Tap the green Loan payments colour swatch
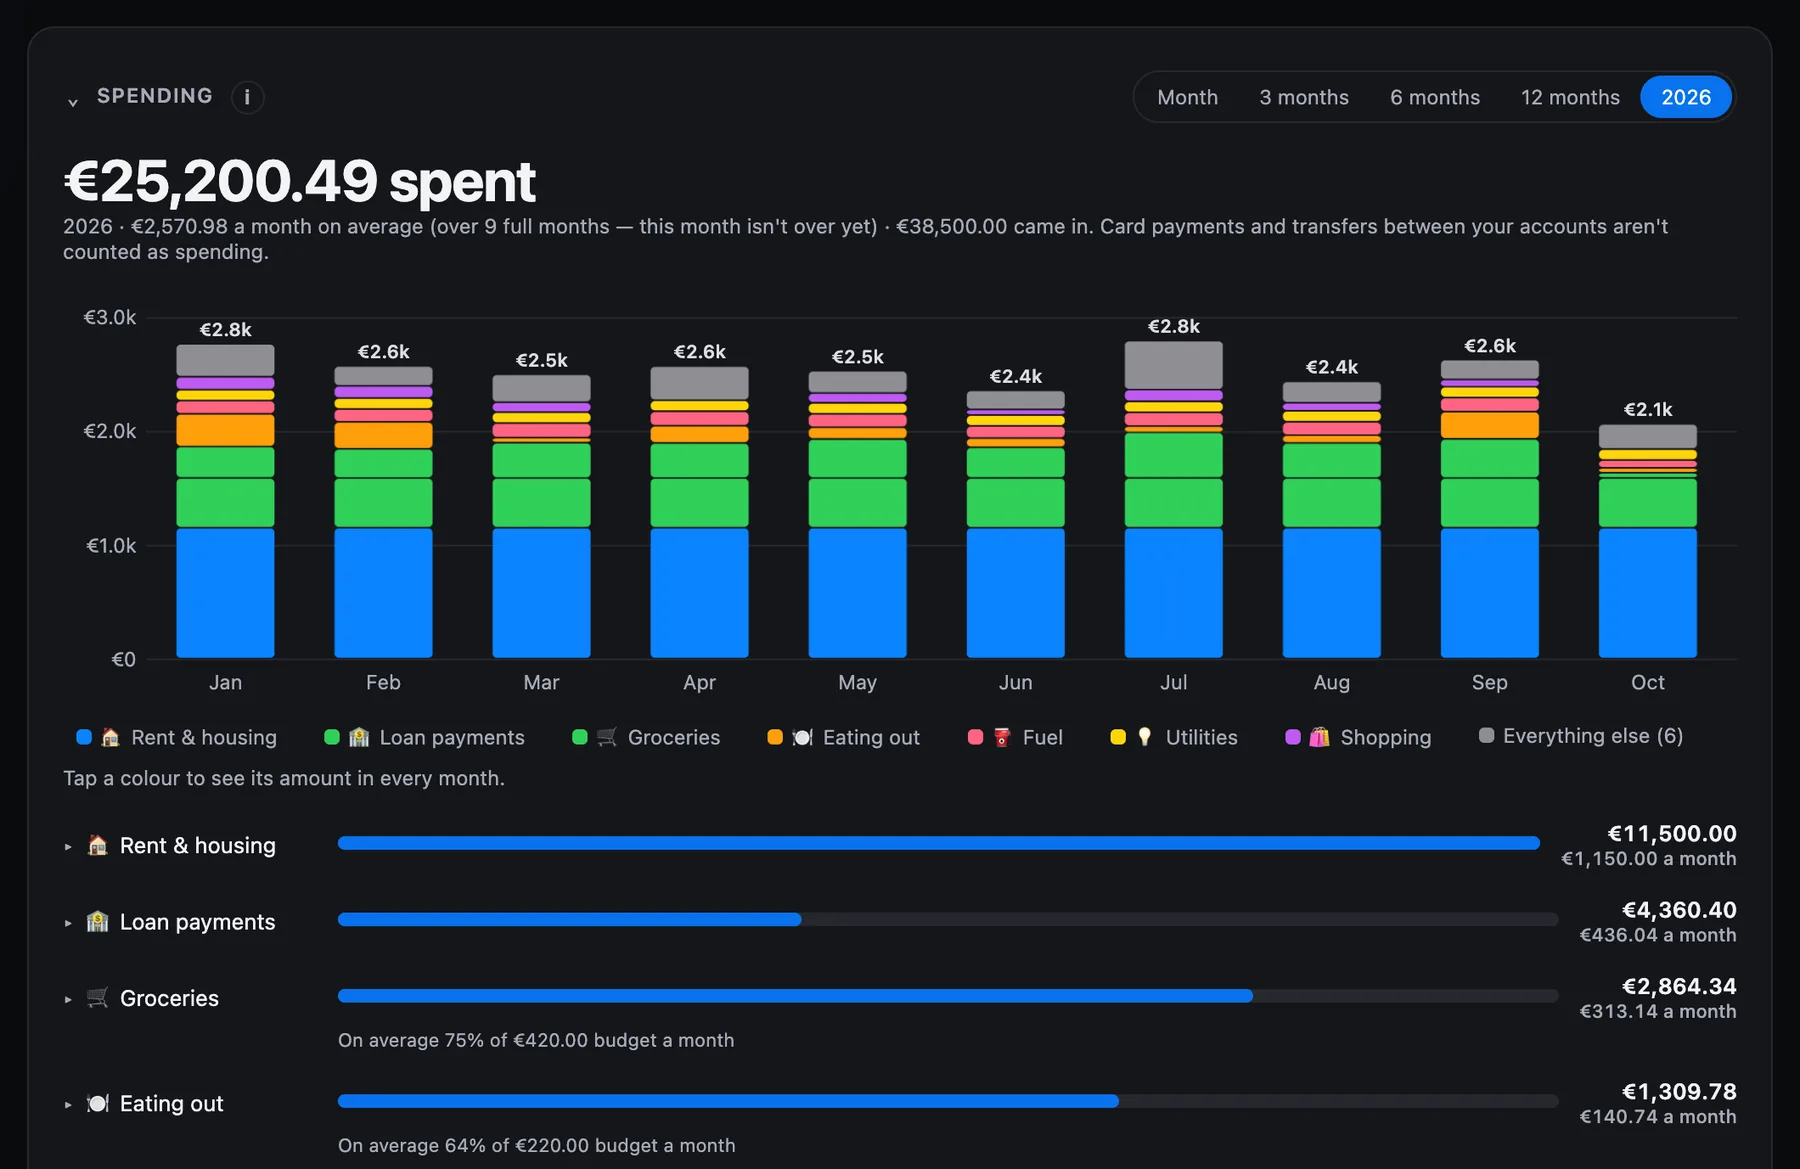1800x1169 pixels. click(x=332, y=737)
